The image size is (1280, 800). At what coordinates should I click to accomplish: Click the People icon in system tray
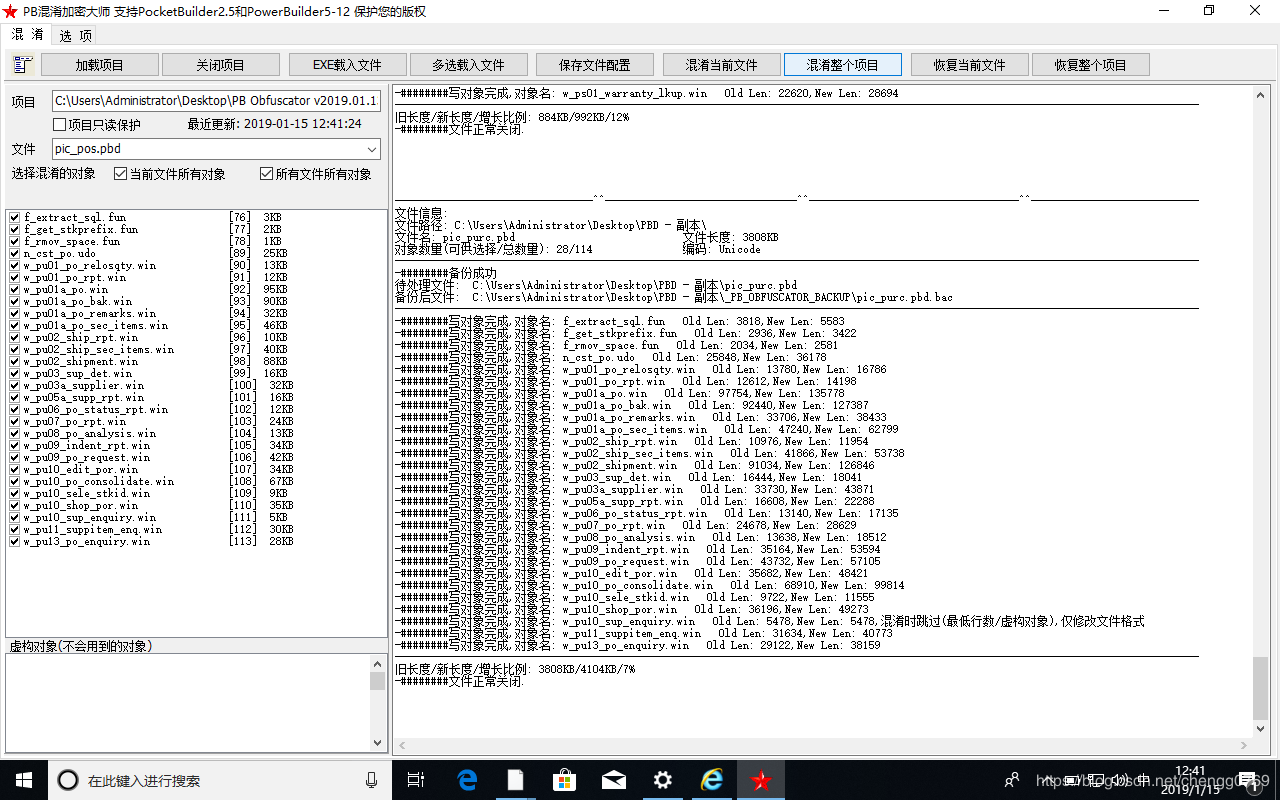click(1012, 780)
